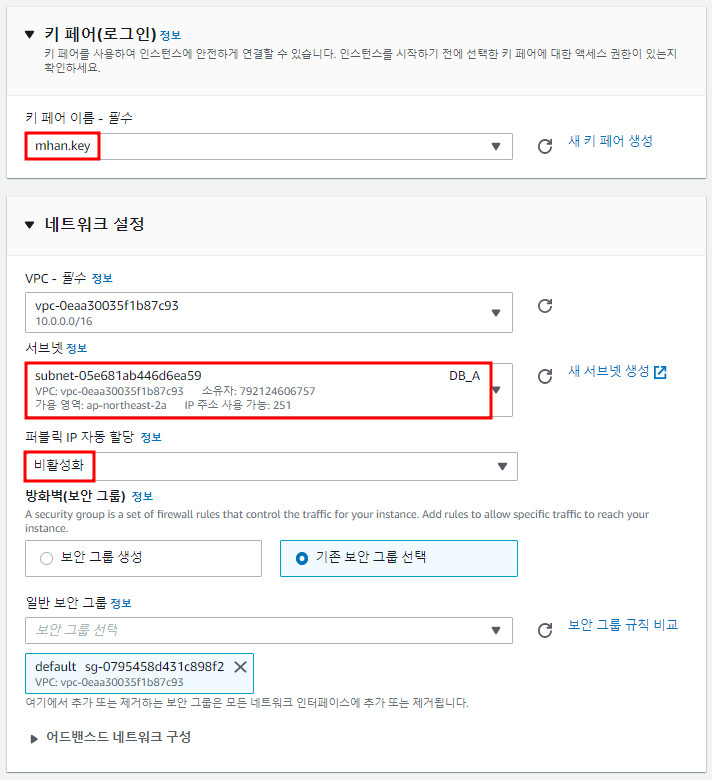Open 정보 link beside 키 페어(로그인) heading
This screenshot has height=780, width=712.
pos(171,35)
